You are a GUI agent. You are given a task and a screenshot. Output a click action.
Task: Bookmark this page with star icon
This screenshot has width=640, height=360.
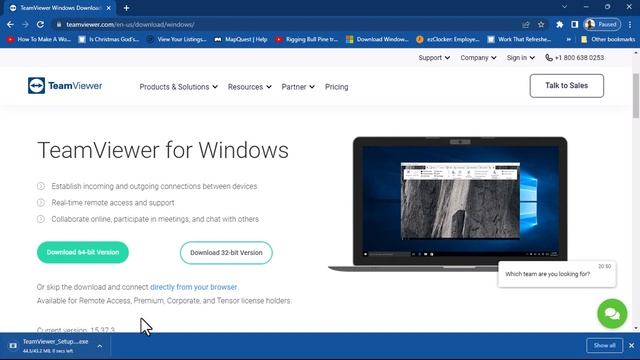pos(541,24)
